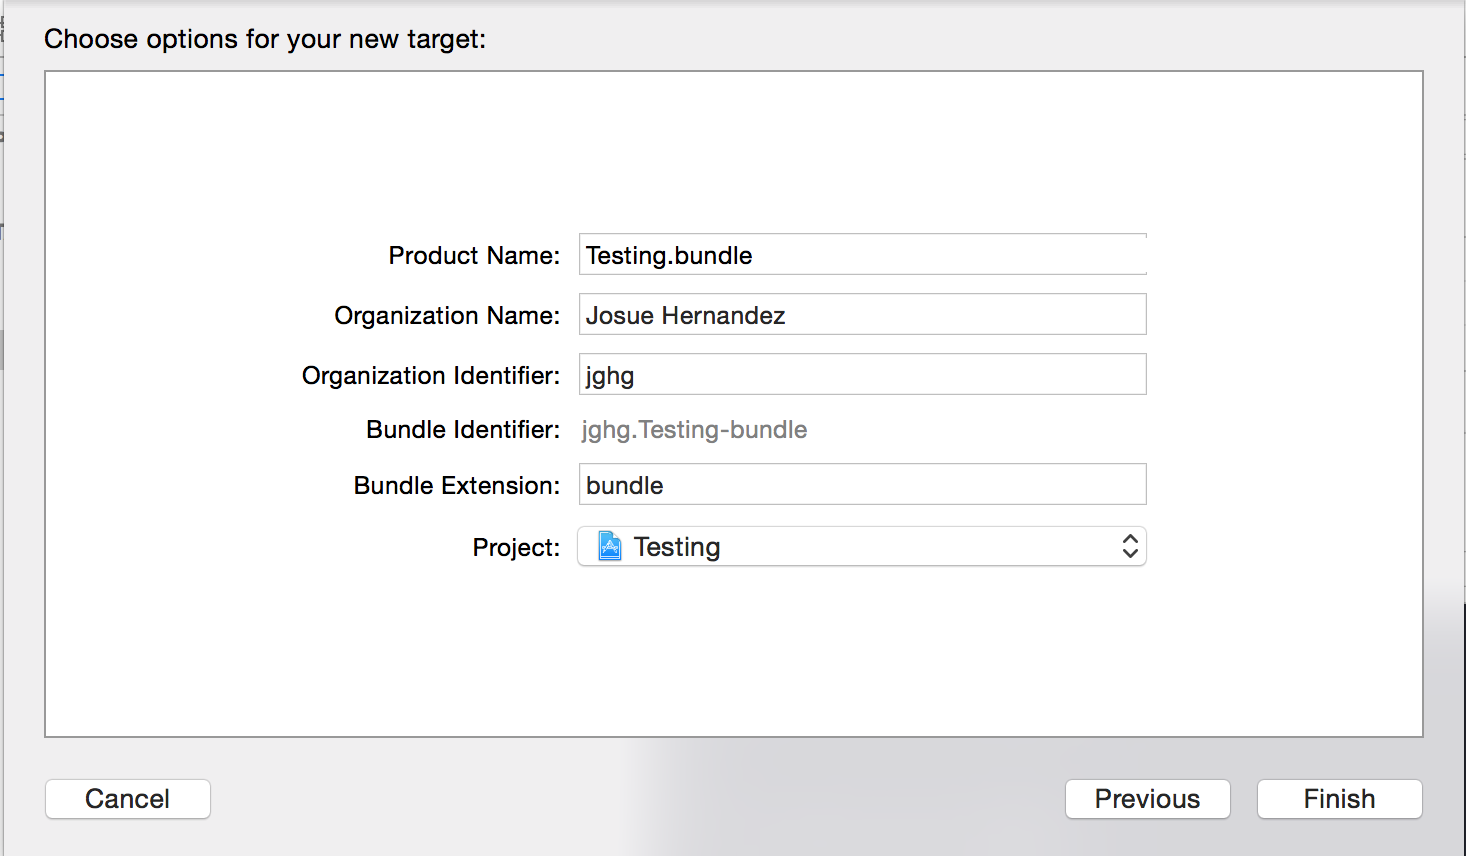Click the Bundle Extension label
1466x856 pixels.
[x=457, y=486]
